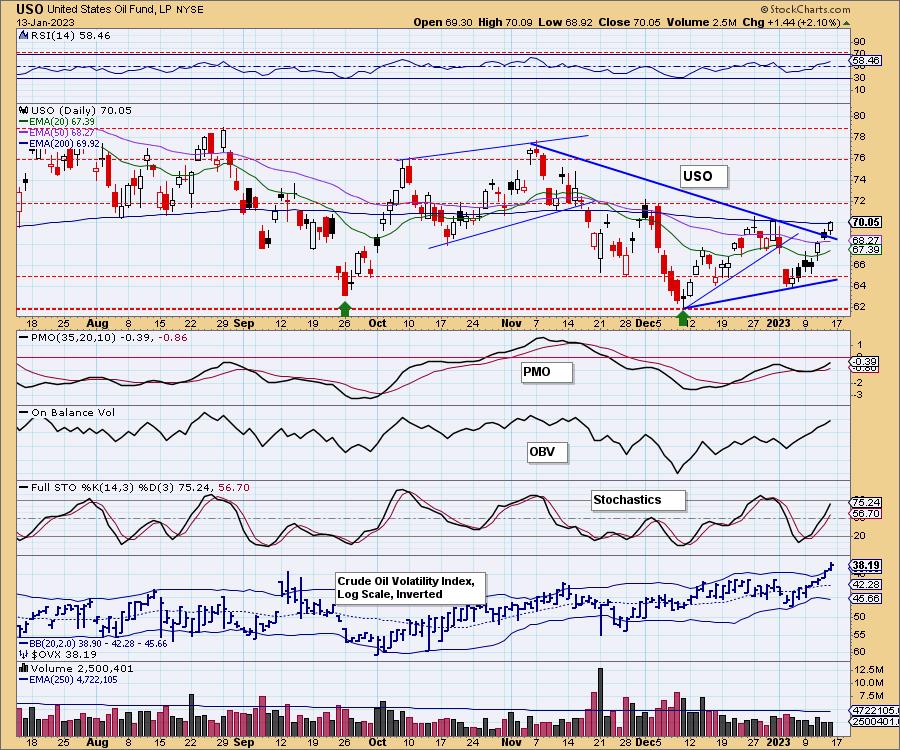Click the 12.5M volume axis label

point(870,670)
